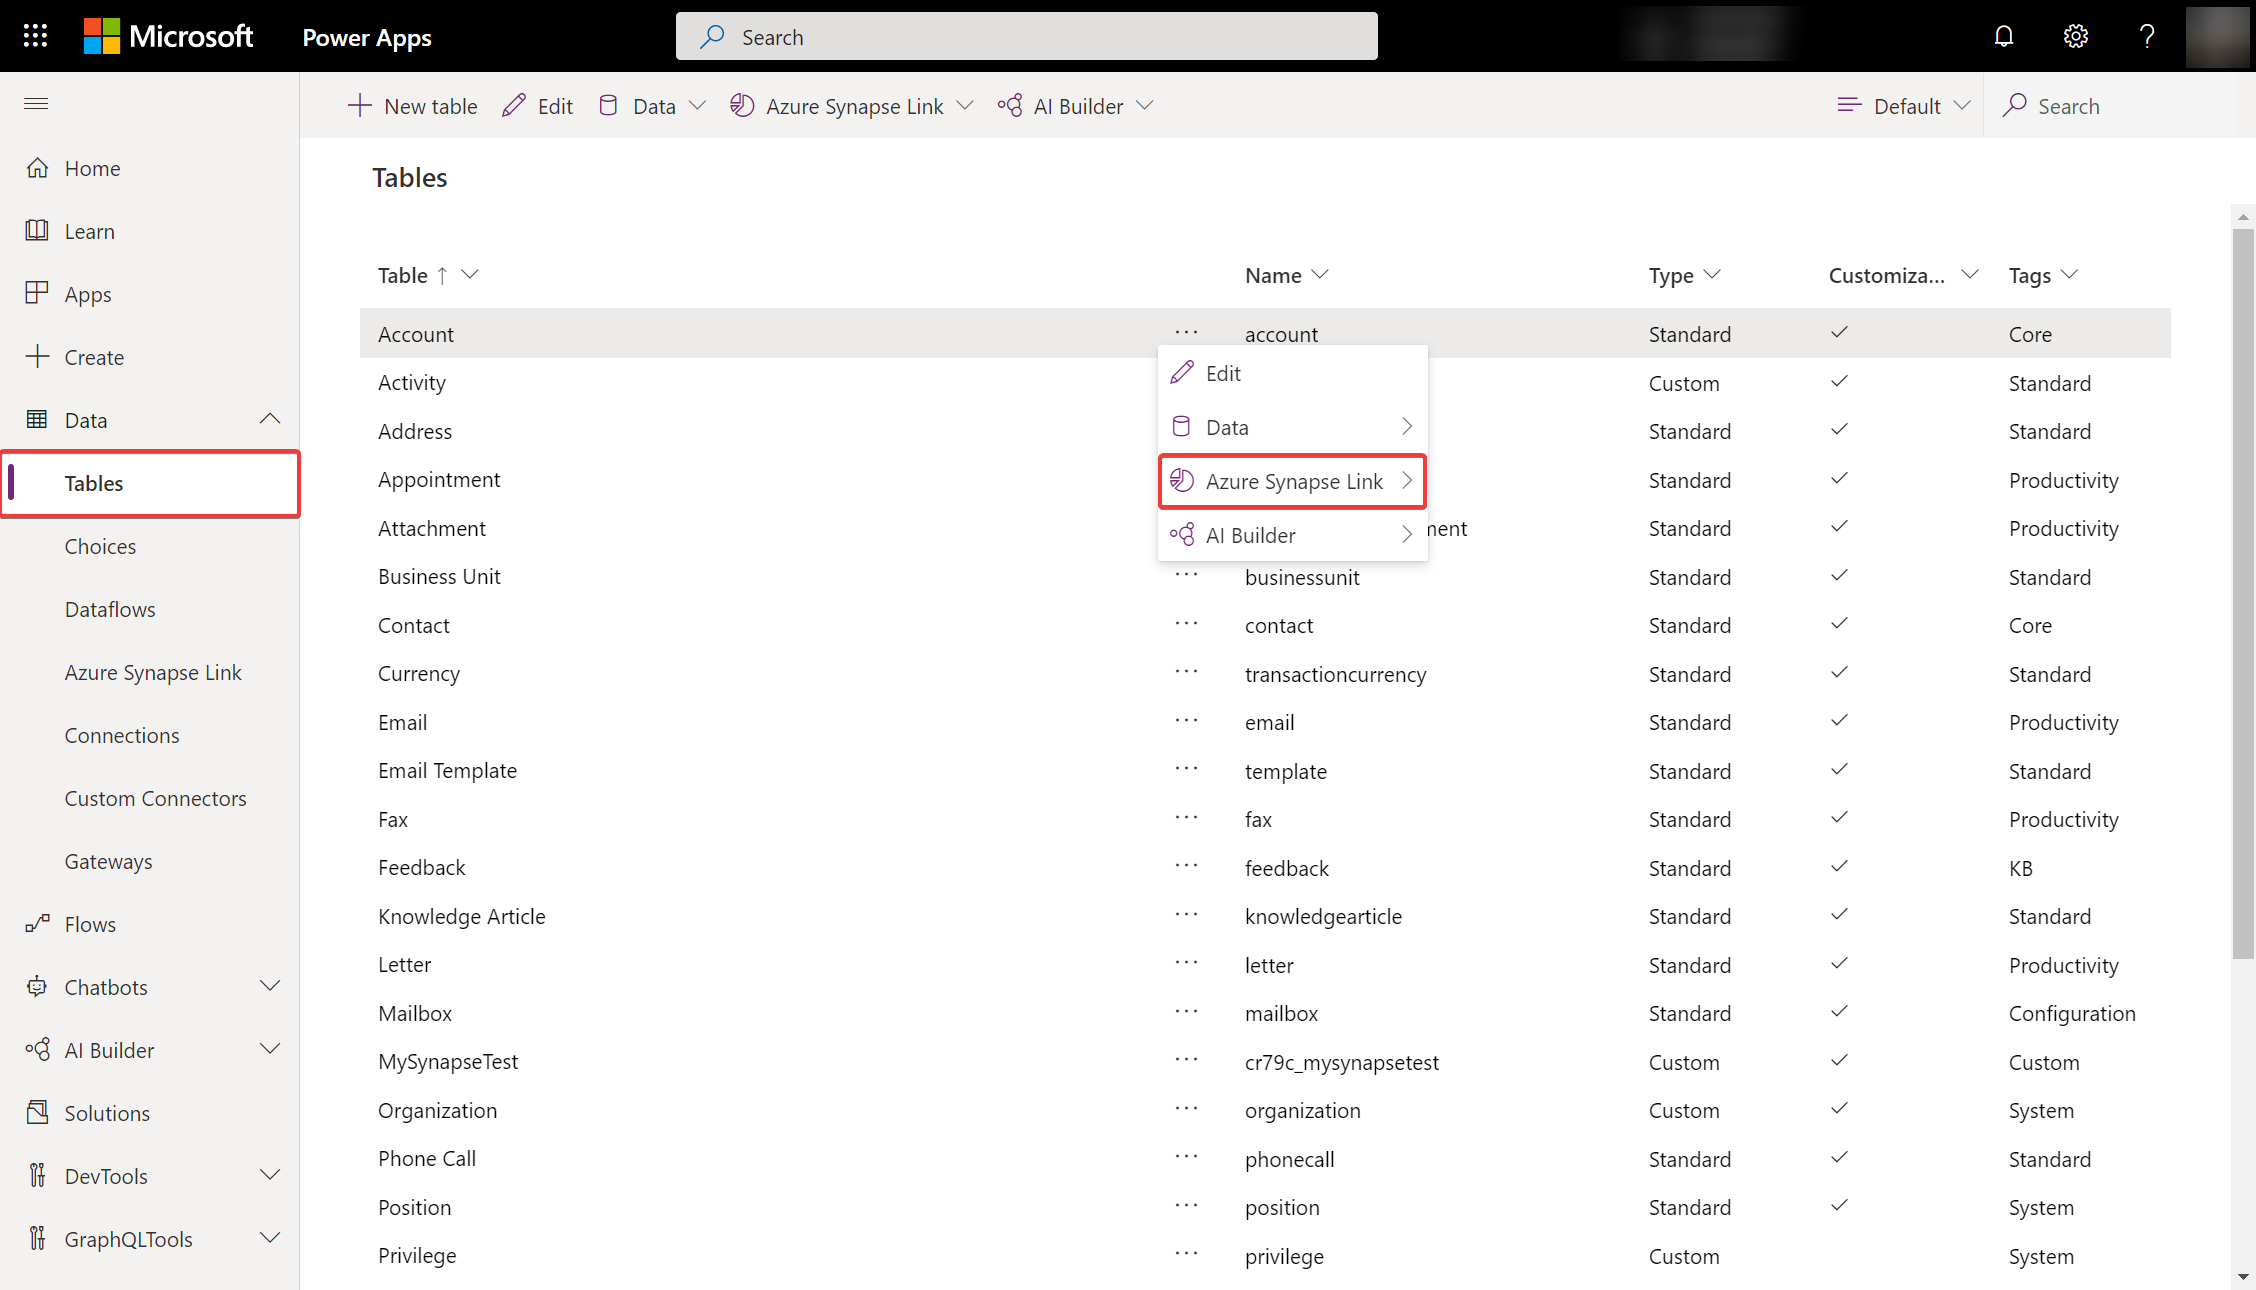Click the Azure Synapse Link icon in context menu
Image resolution: width=2256 pixels, height=1290 pixels.
point(1182,480)
